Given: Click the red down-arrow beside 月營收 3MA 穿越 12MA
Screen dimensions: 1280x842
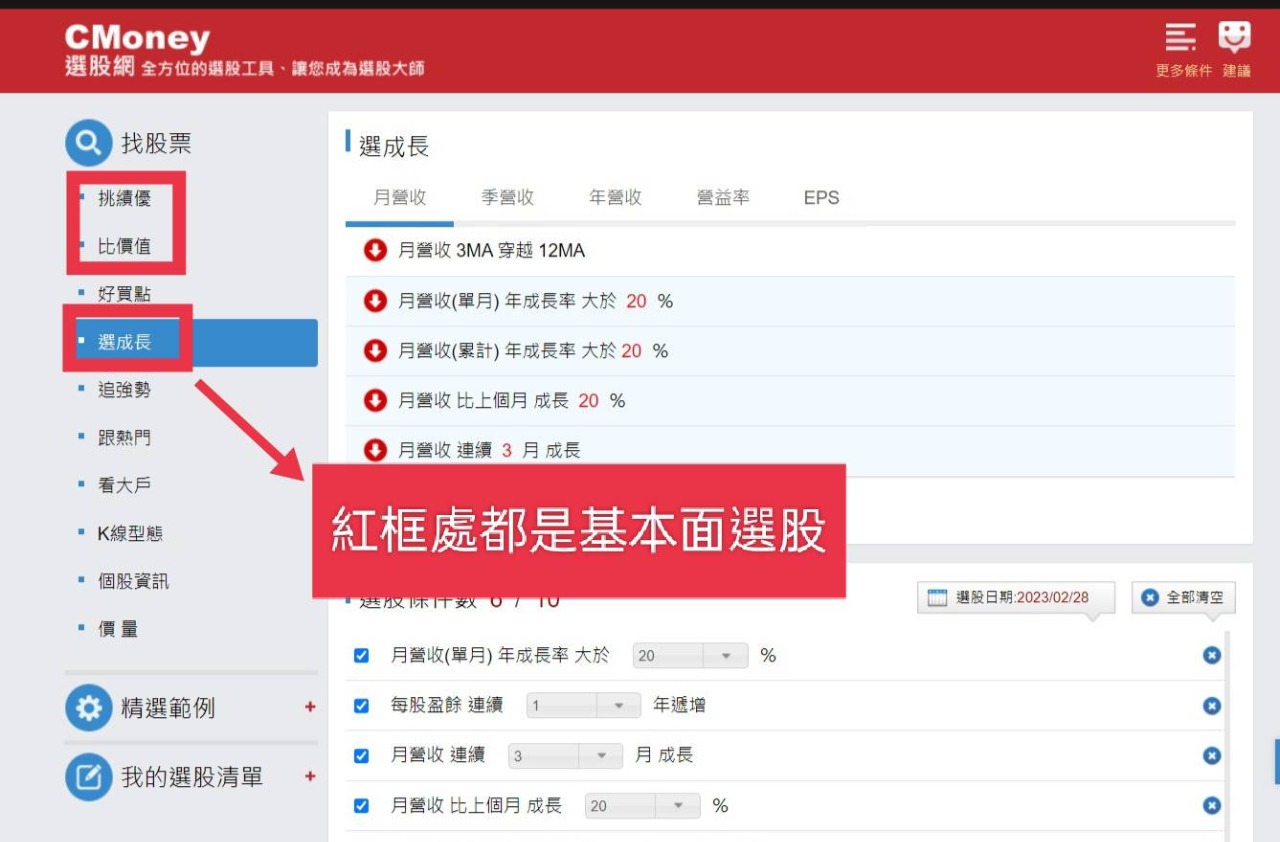Looking at the screenshot, I should (373, 251).
